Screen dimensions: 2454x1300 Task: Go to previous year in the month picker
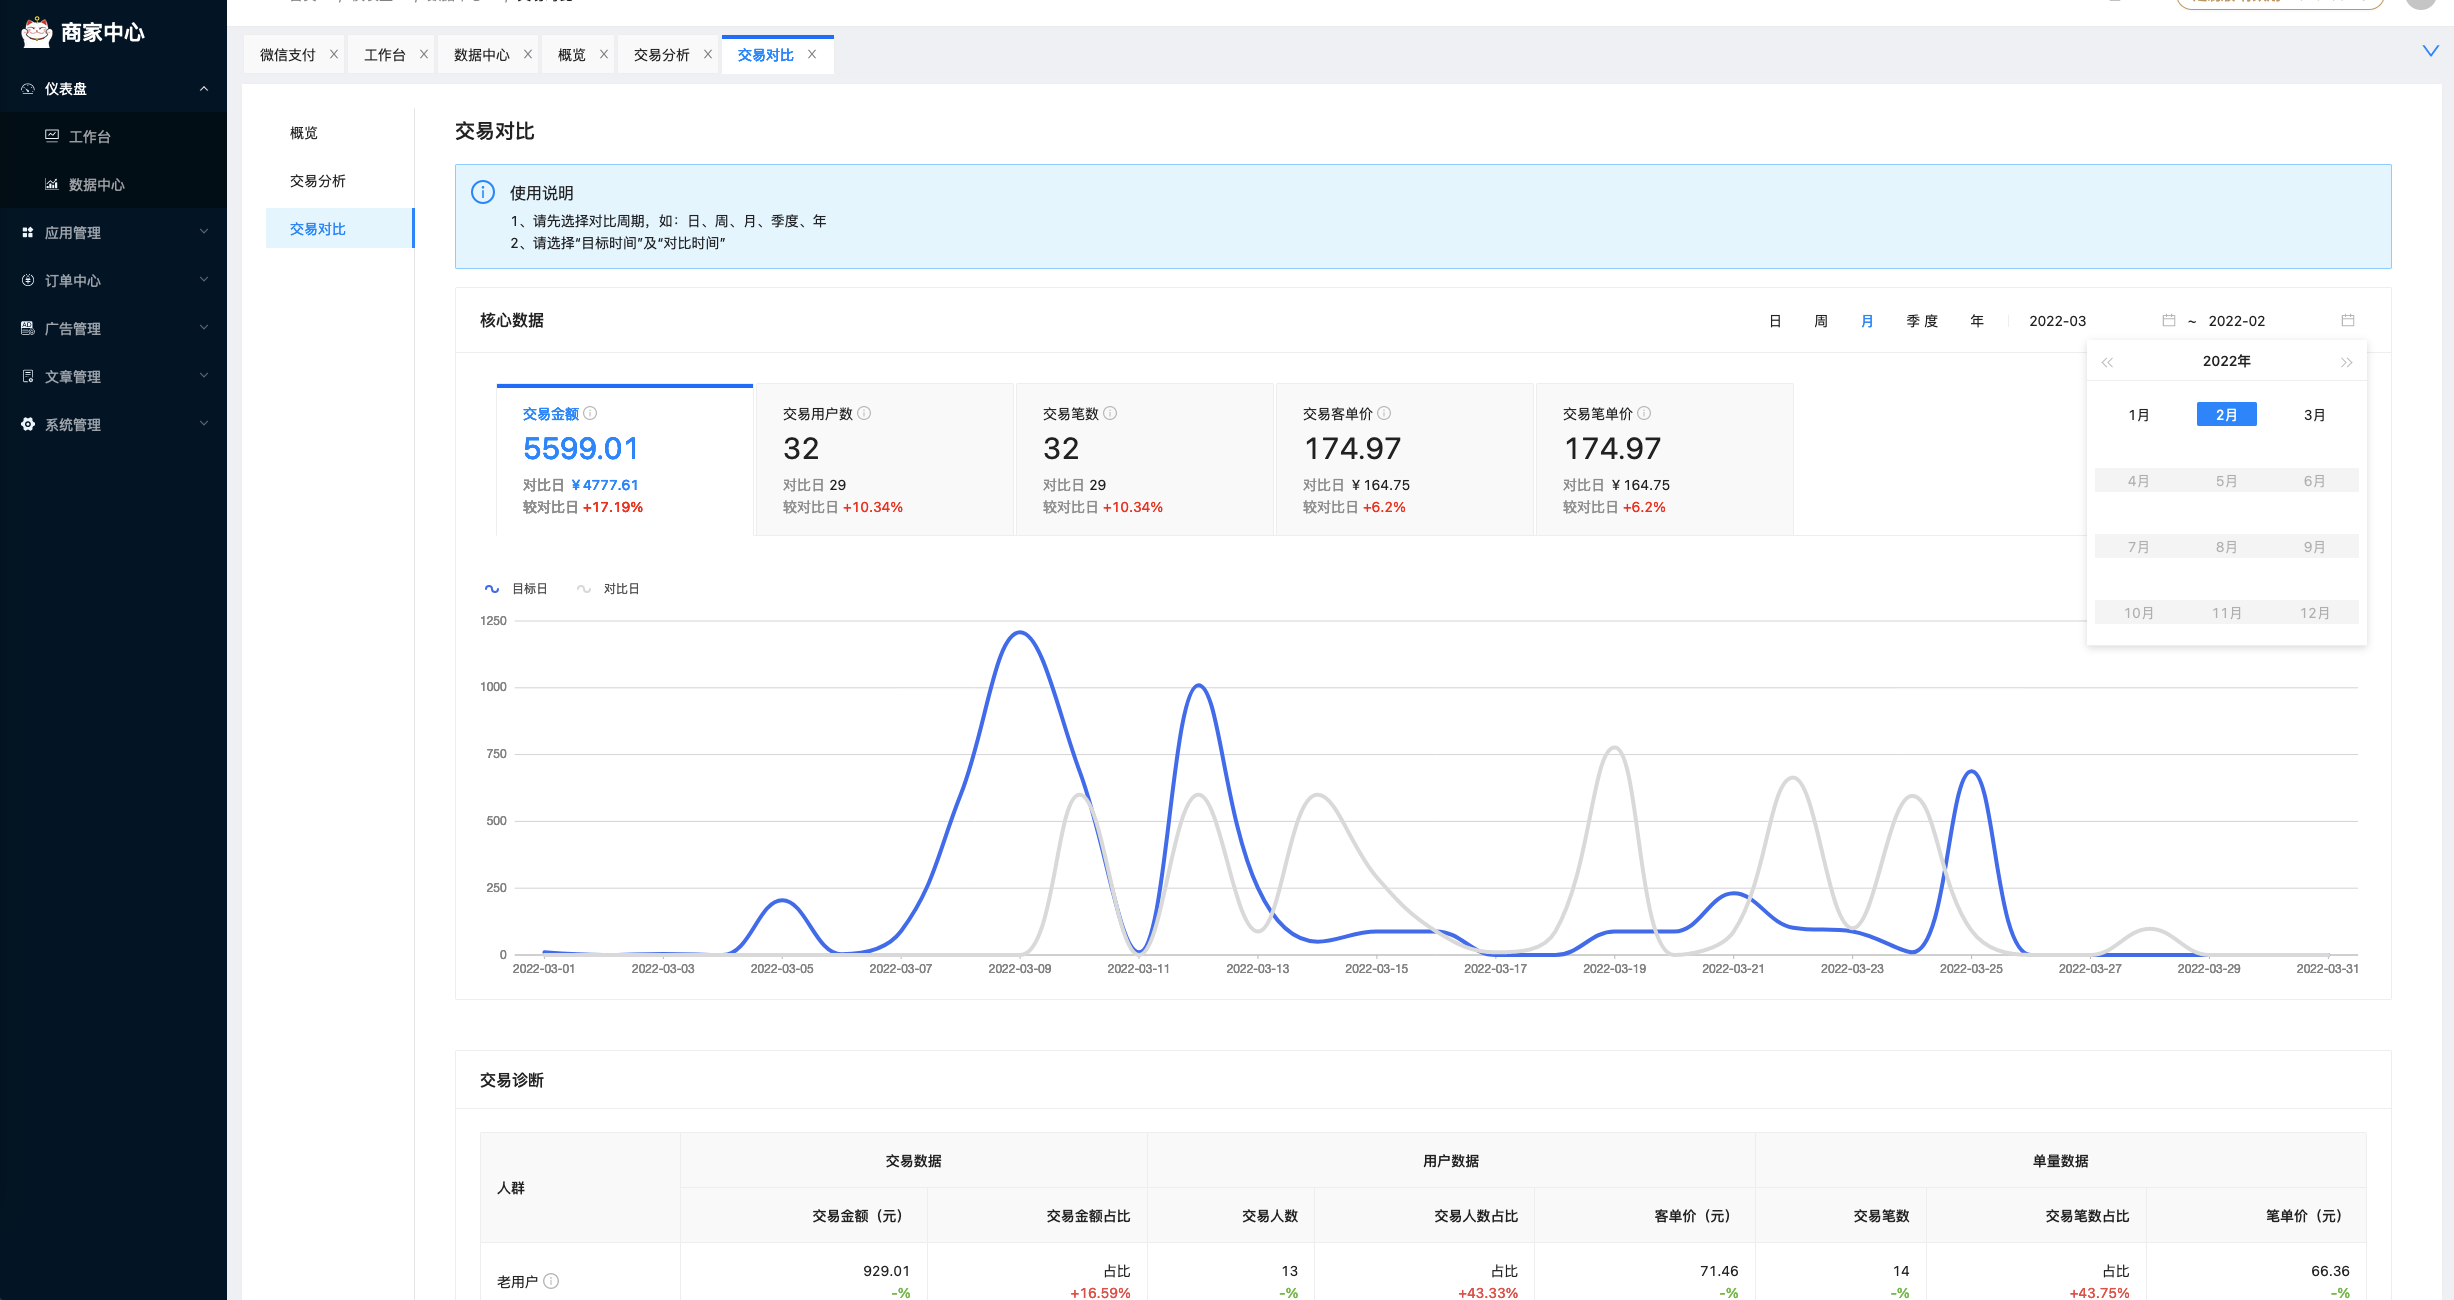2107,362
